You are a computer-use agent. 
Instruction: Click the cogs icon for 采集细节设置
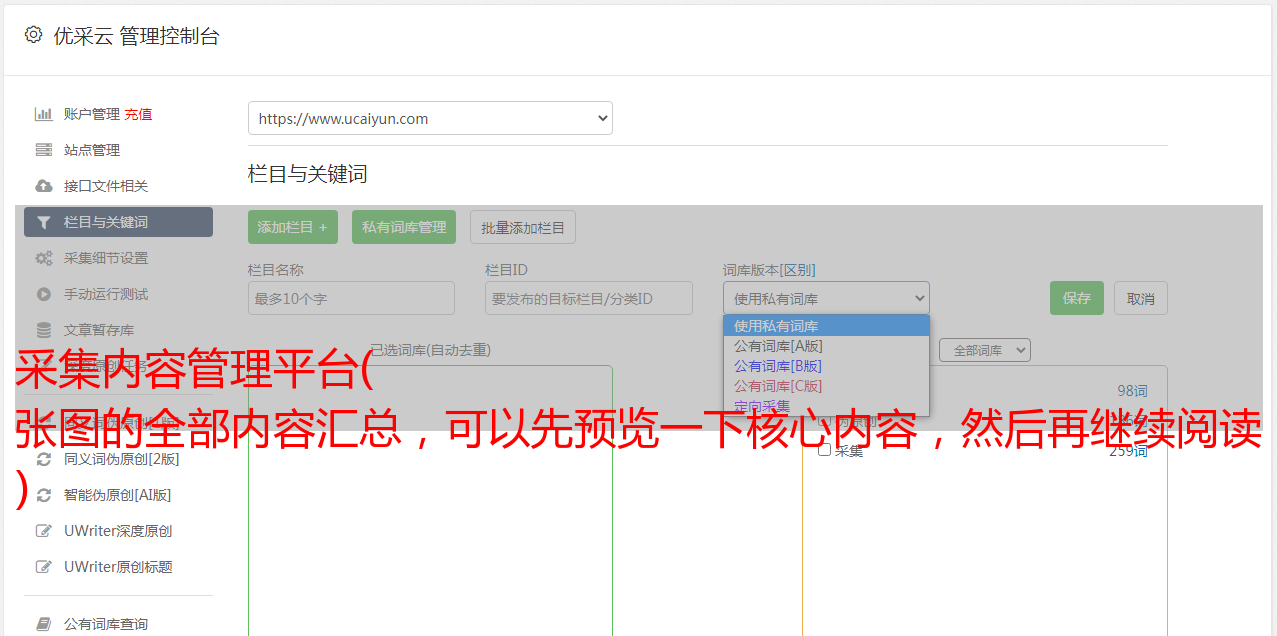coord(44,258)
